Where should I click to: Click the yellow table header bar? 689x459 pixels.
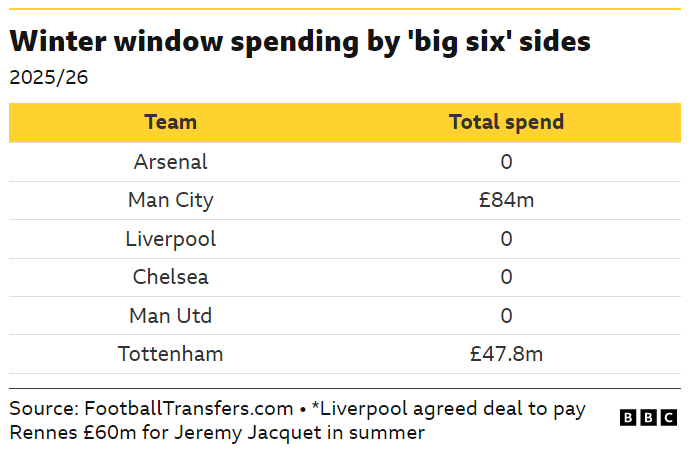pyautogui.click(x=340, y=122)
